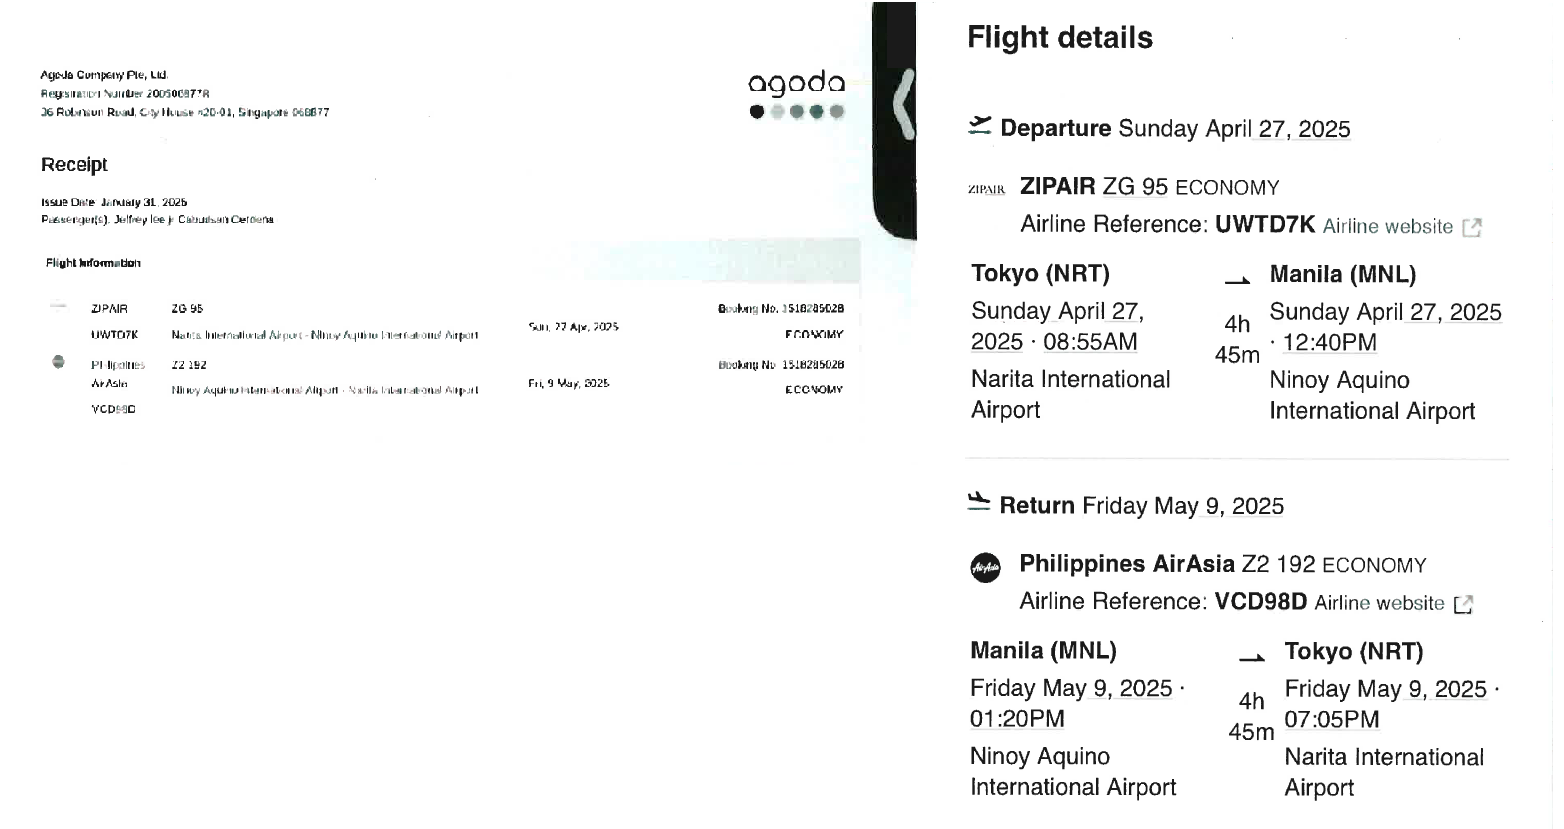Click the Return landing plane icon
This screenshot has height=829, width=1564.
(x=979, y=502)
